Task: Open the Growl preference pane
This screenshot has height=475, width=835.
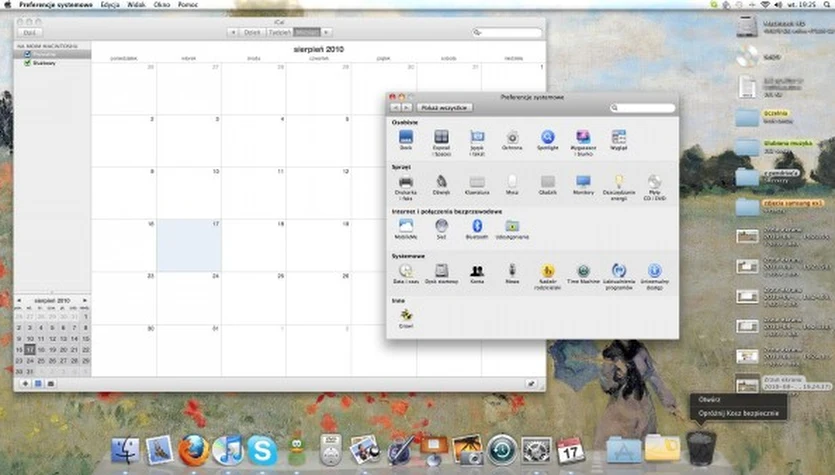Action: tap(406, 314)
